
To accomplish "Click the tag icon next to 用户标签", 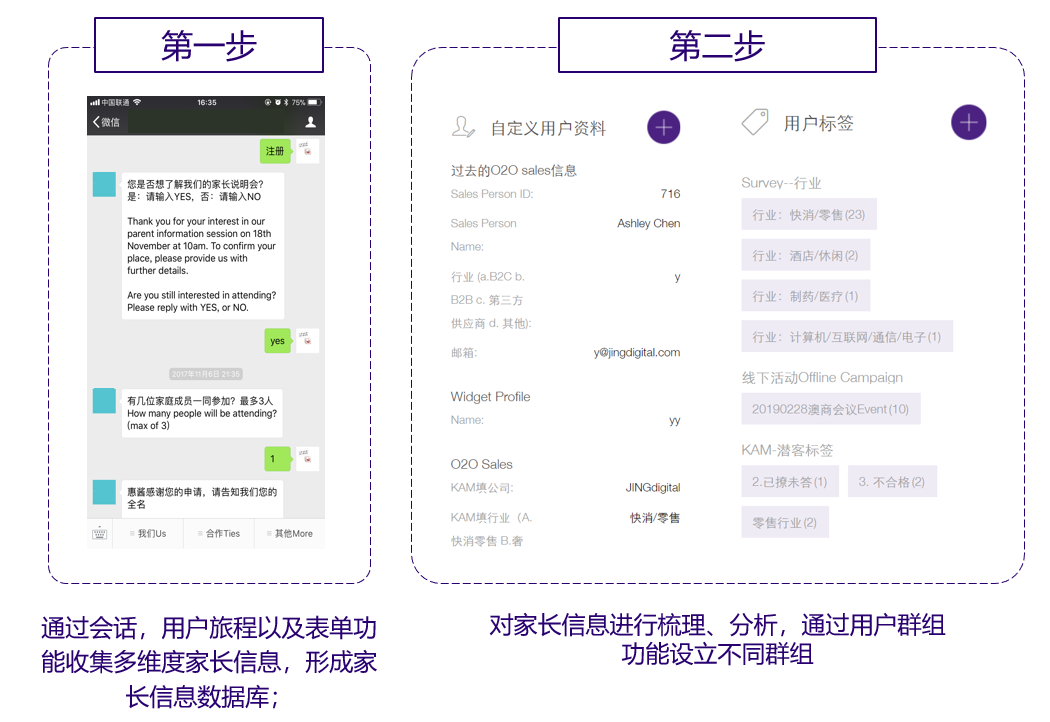I will point(755,122).
